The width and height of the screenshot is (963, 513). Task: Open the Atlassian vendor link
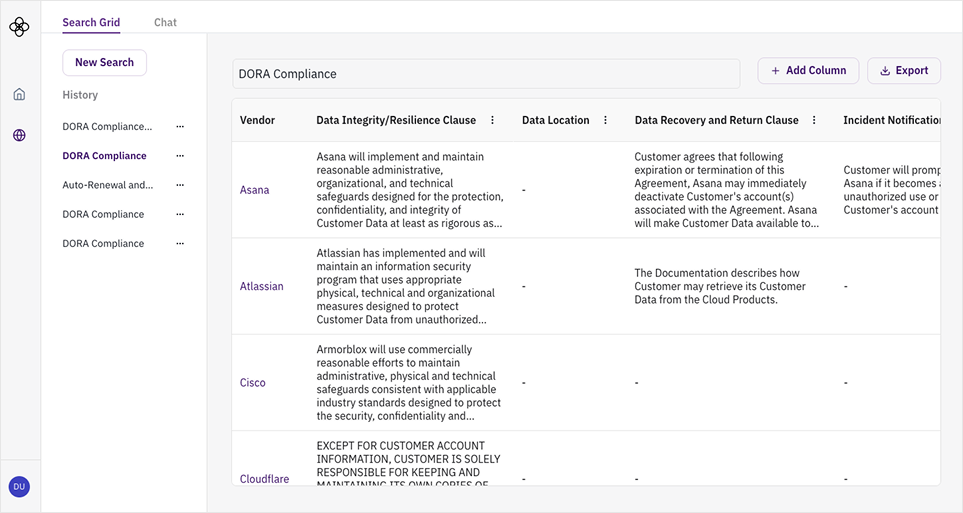261,286
